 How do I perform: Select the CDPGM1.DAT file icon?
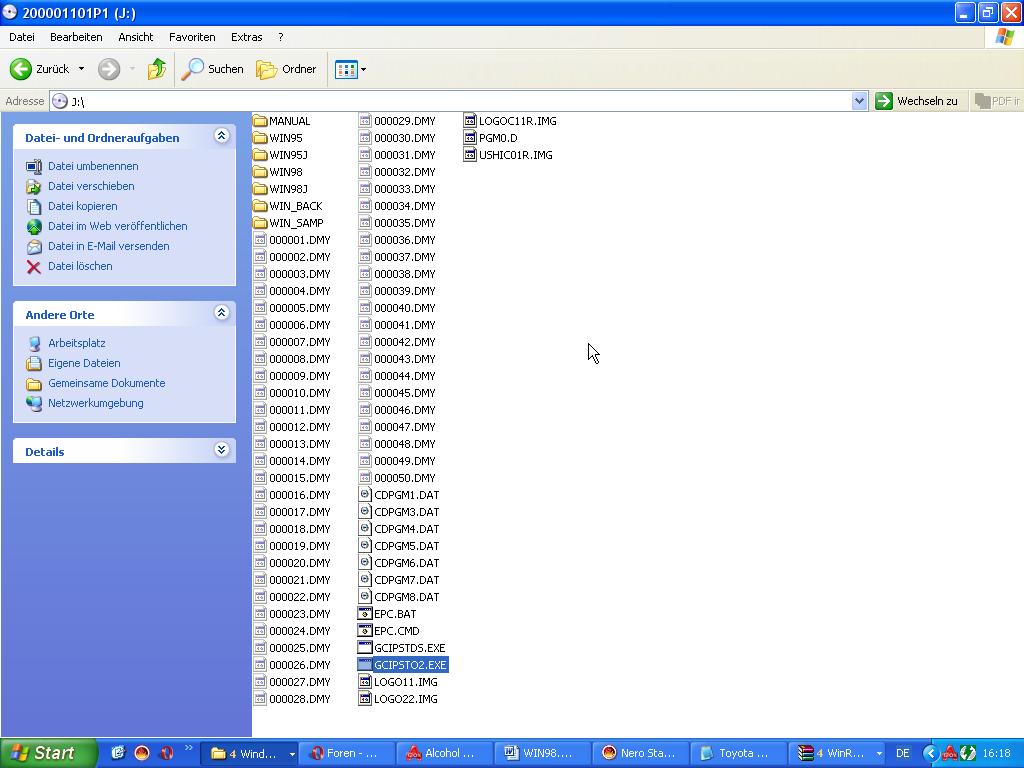(365, 494)
